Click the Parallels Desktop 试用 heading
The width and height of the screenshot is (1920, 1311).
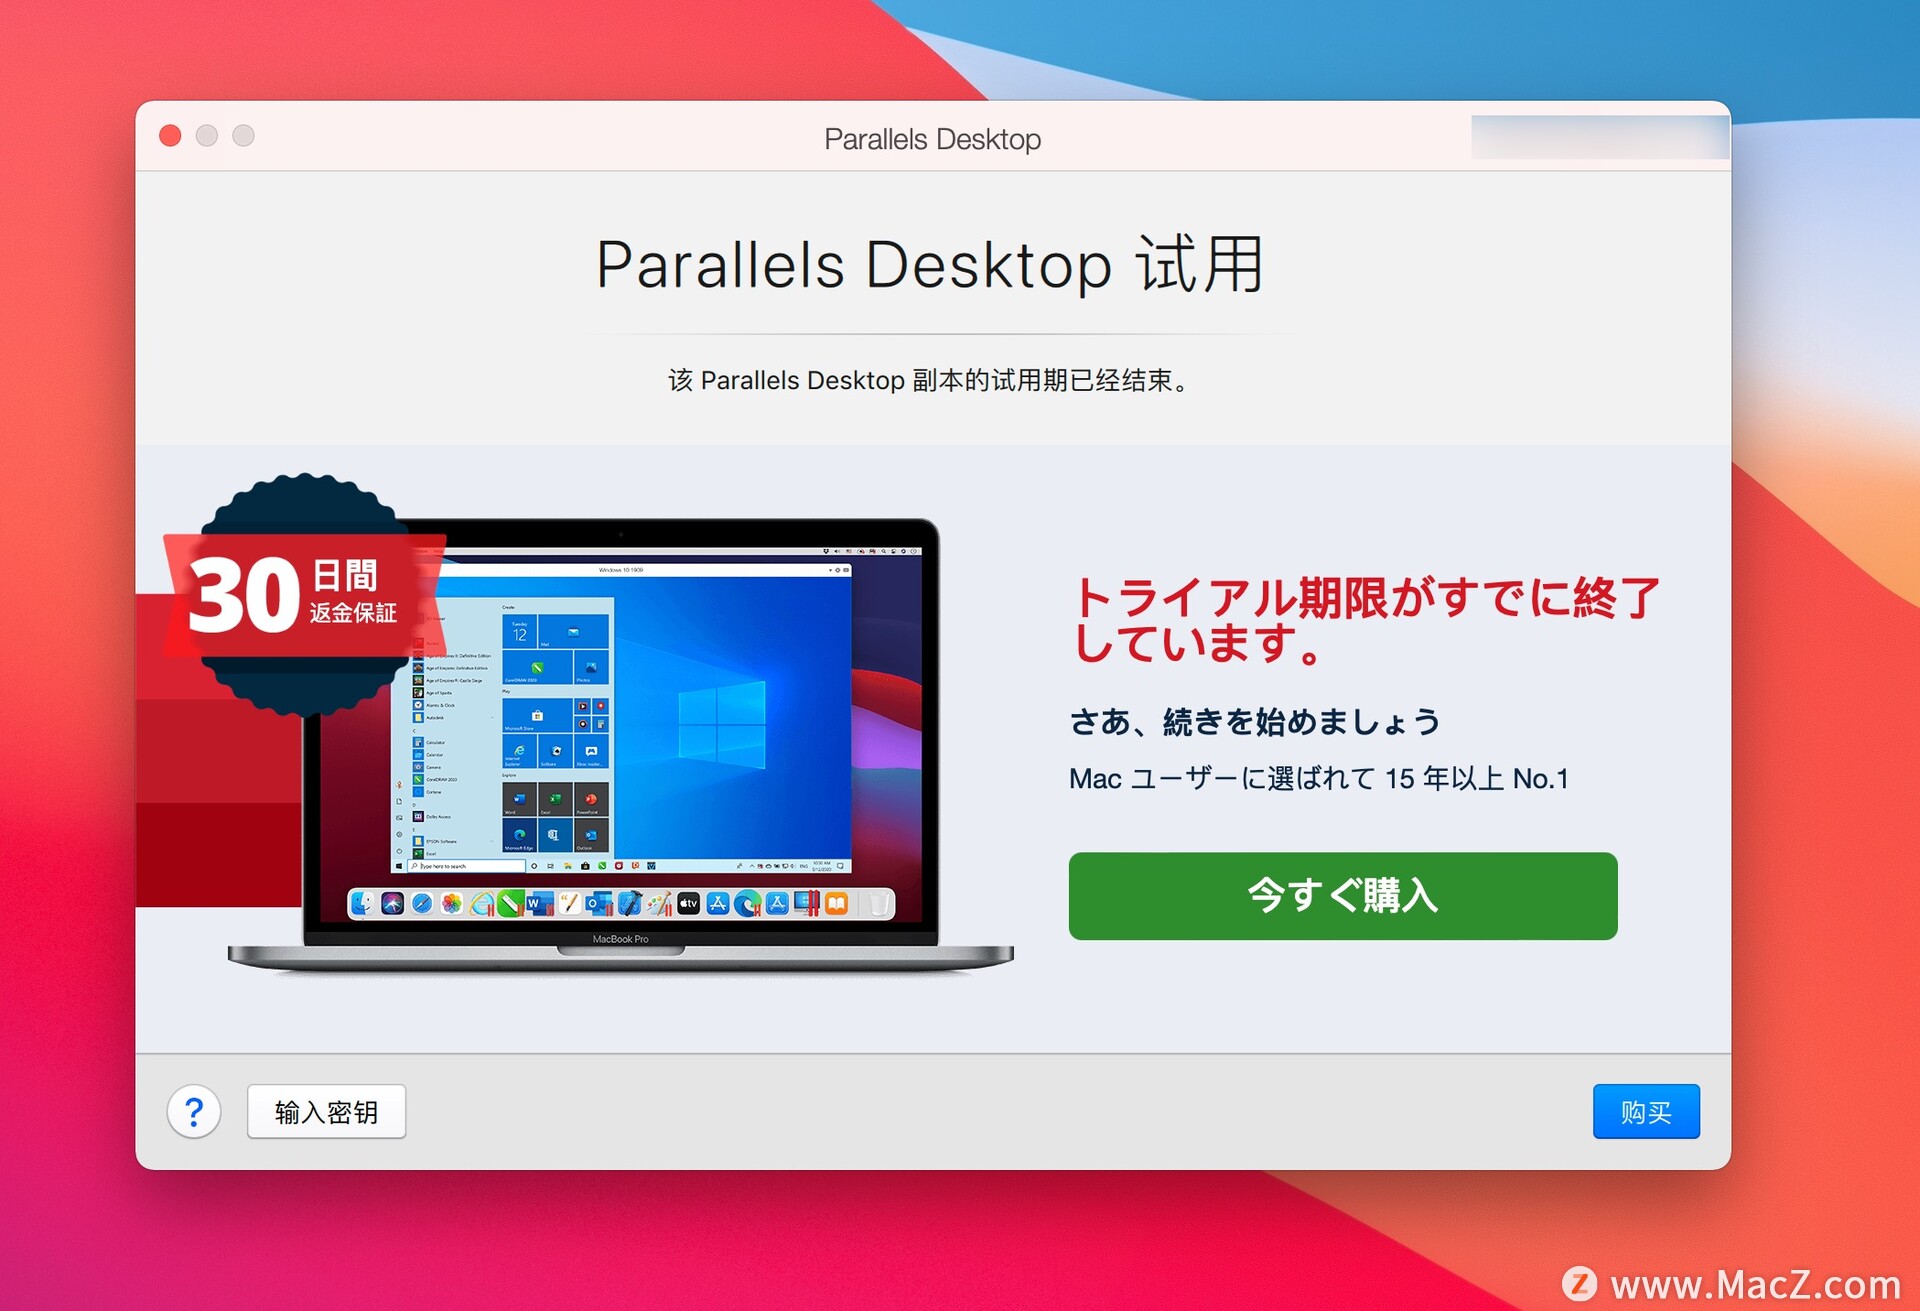click(x=930, y=265)
